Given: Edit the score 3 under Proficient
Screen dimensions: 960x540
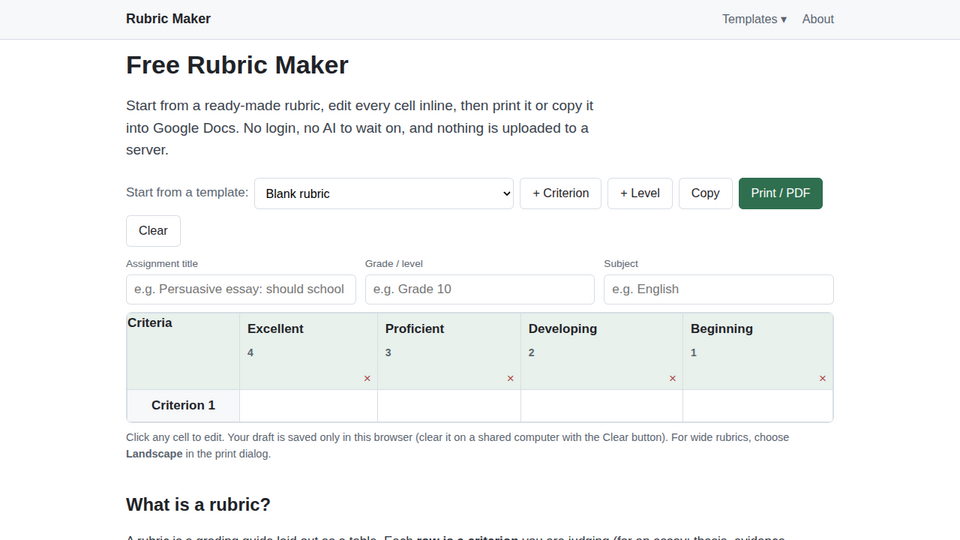Looking at the screenshot, I should click(x=388, y=353).
